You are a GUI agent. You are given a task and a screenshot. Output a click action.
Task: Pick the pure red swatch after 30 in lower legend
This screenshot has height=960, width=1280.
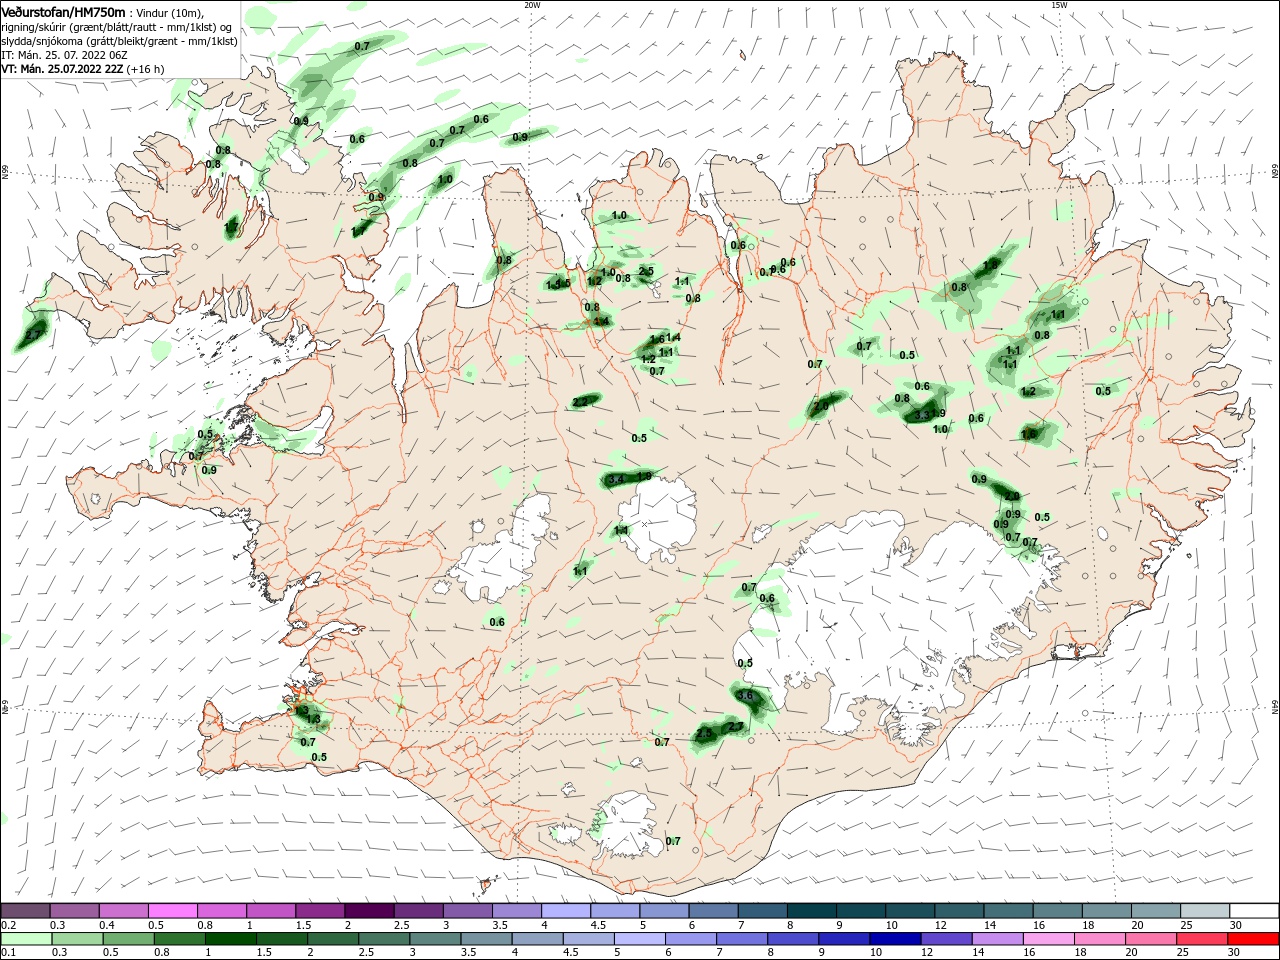1253,939
